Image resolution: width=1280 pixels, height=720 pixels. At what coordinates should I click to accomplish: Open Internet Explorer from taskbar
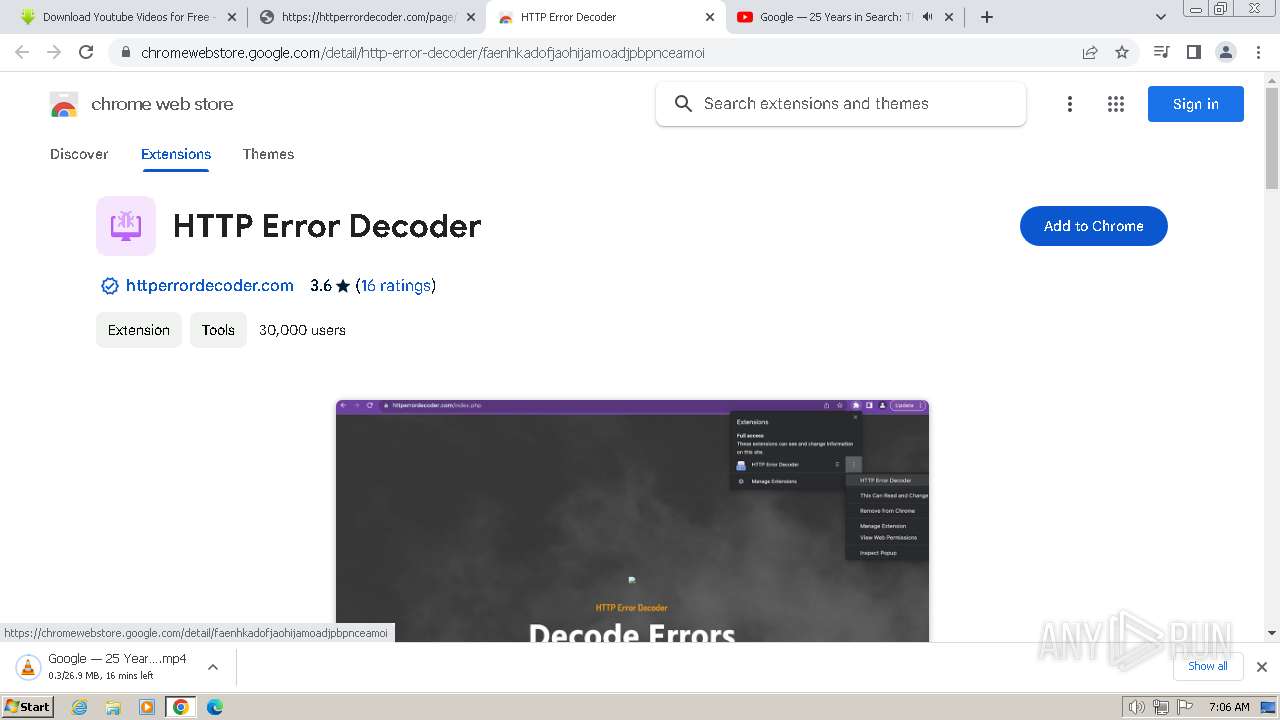[x=80, y=707]
